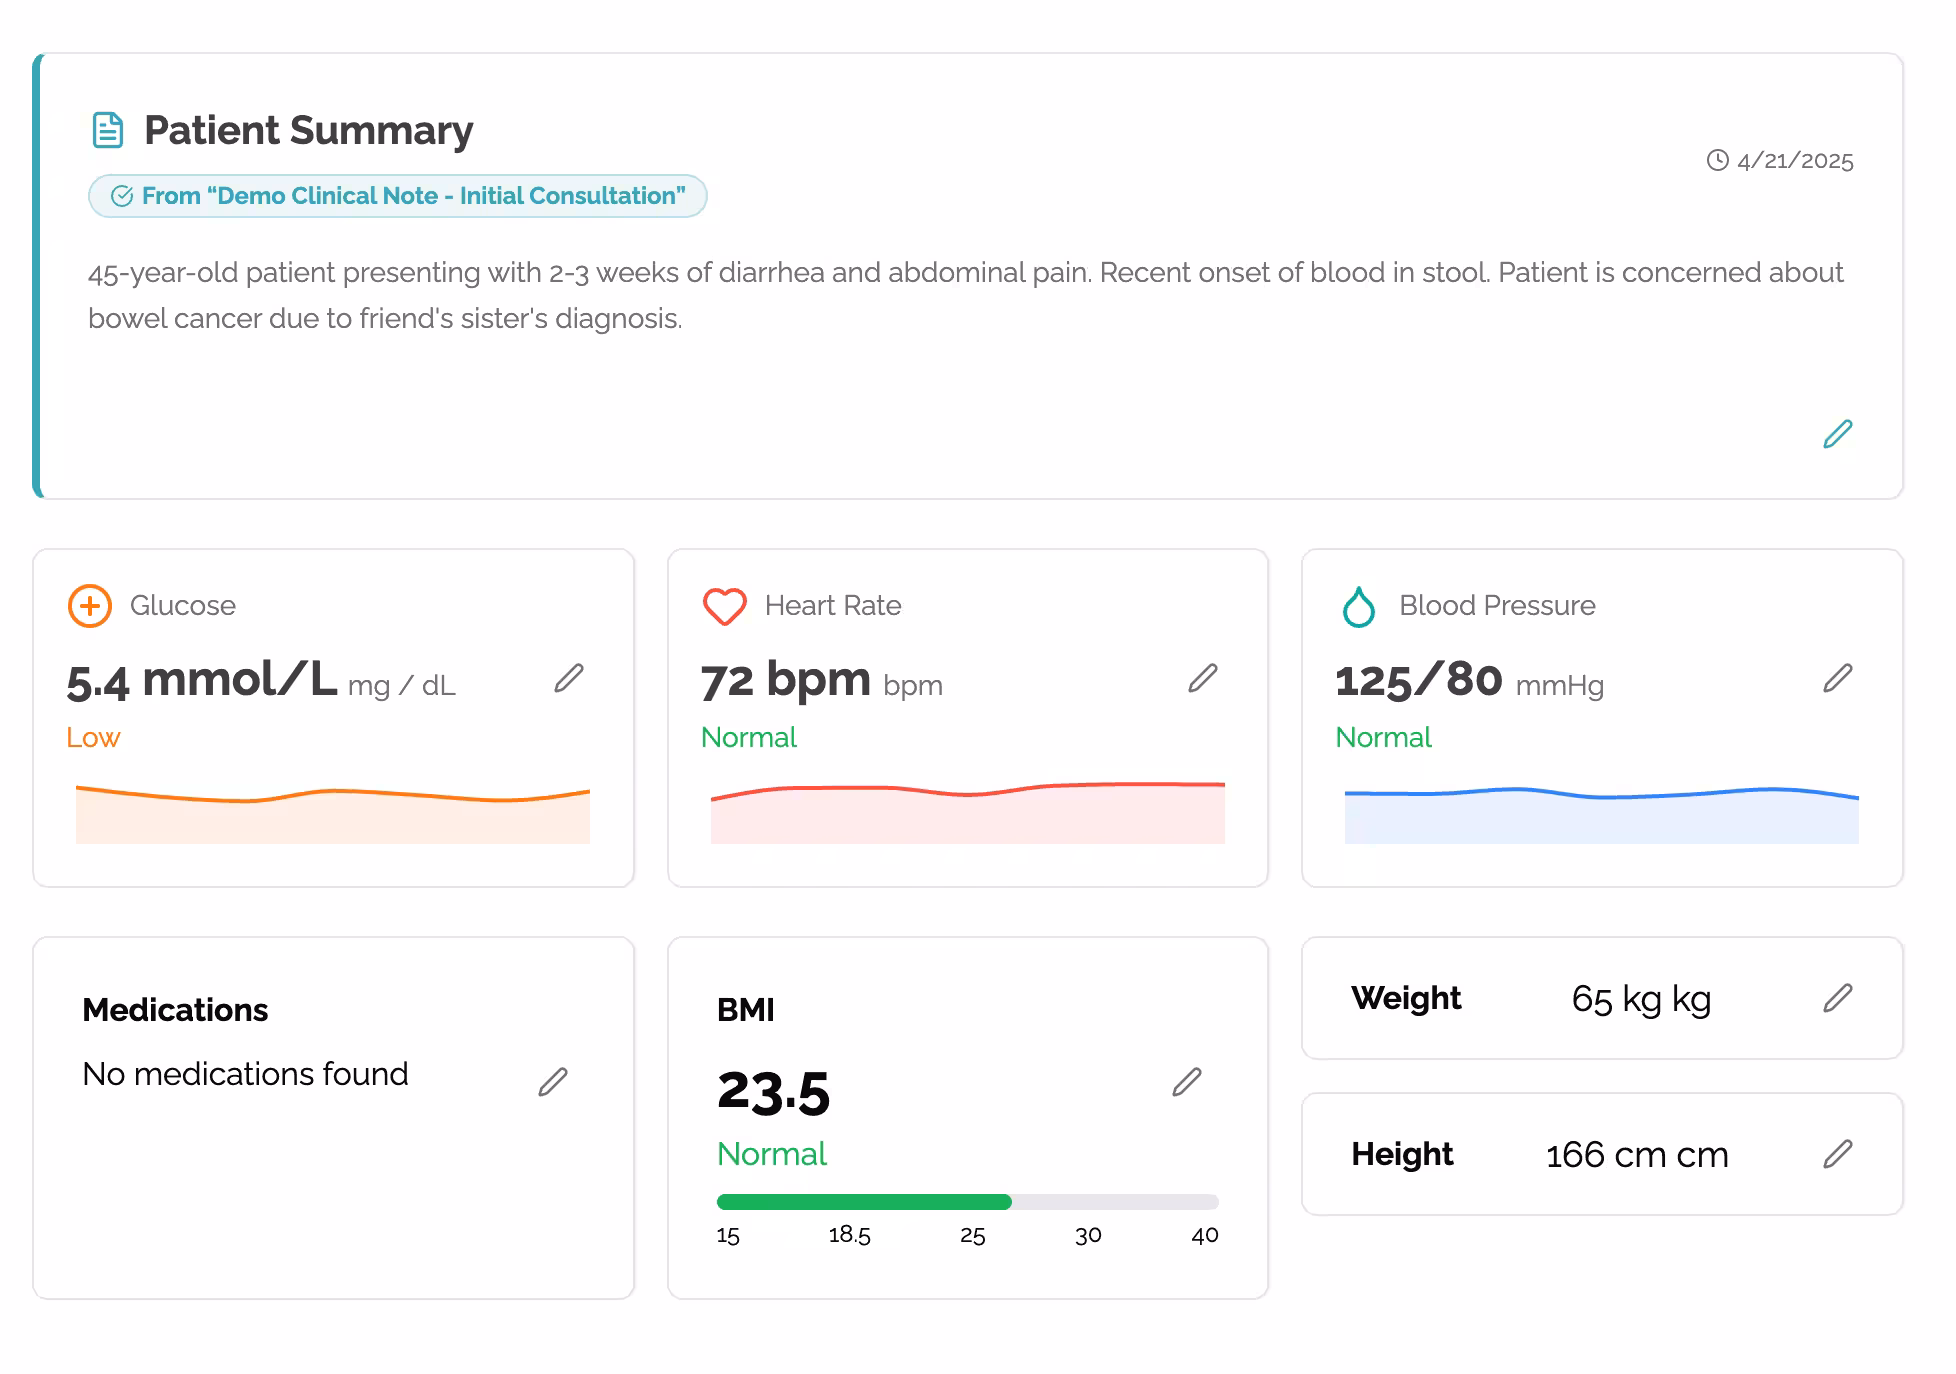Click the Low glucose status

[x=93, y=738]
